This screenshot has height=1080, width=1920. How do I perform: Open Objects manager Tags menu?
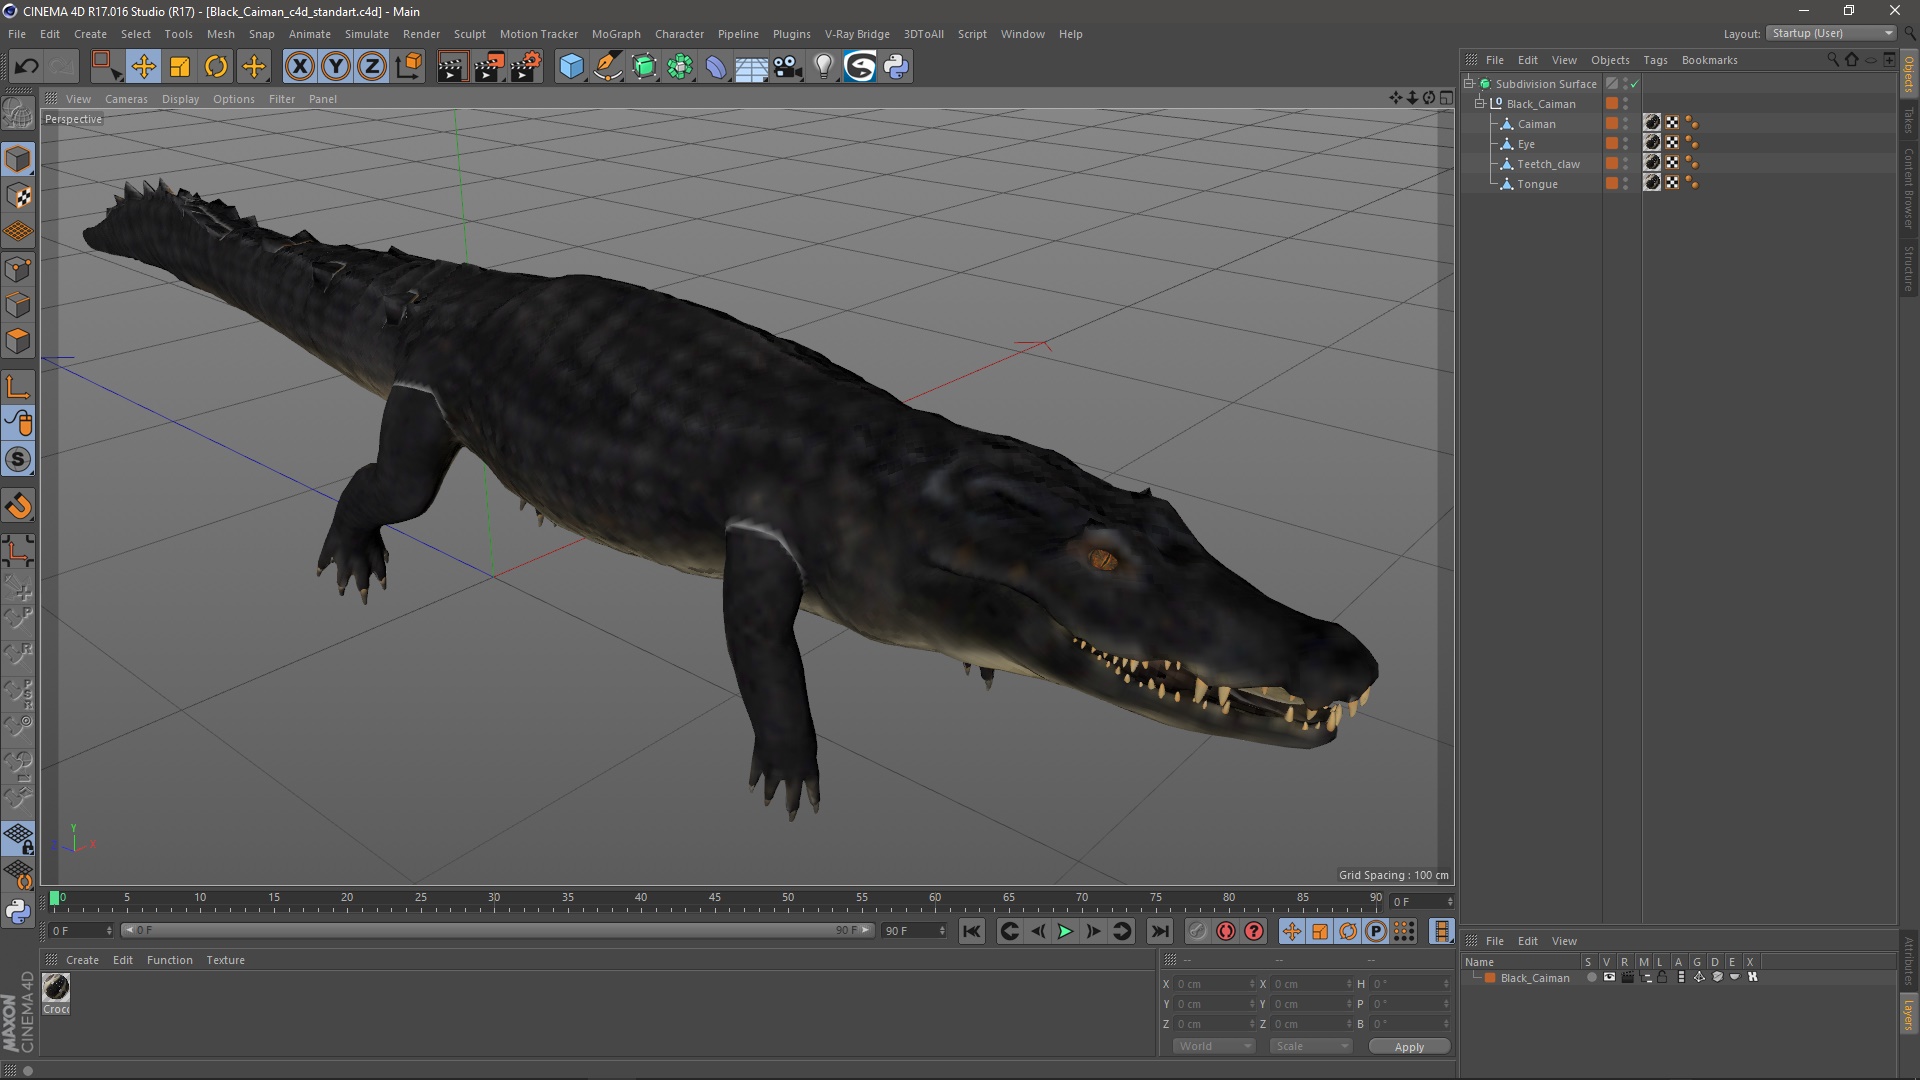coord(1655,60)
